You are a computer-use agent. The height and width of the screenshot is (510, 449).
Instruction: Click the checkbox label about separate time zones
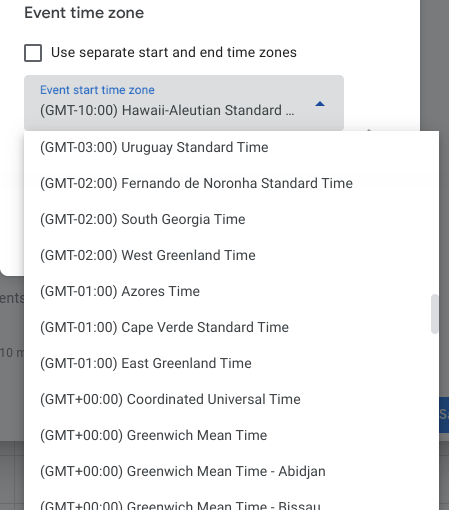click(174, 53)
